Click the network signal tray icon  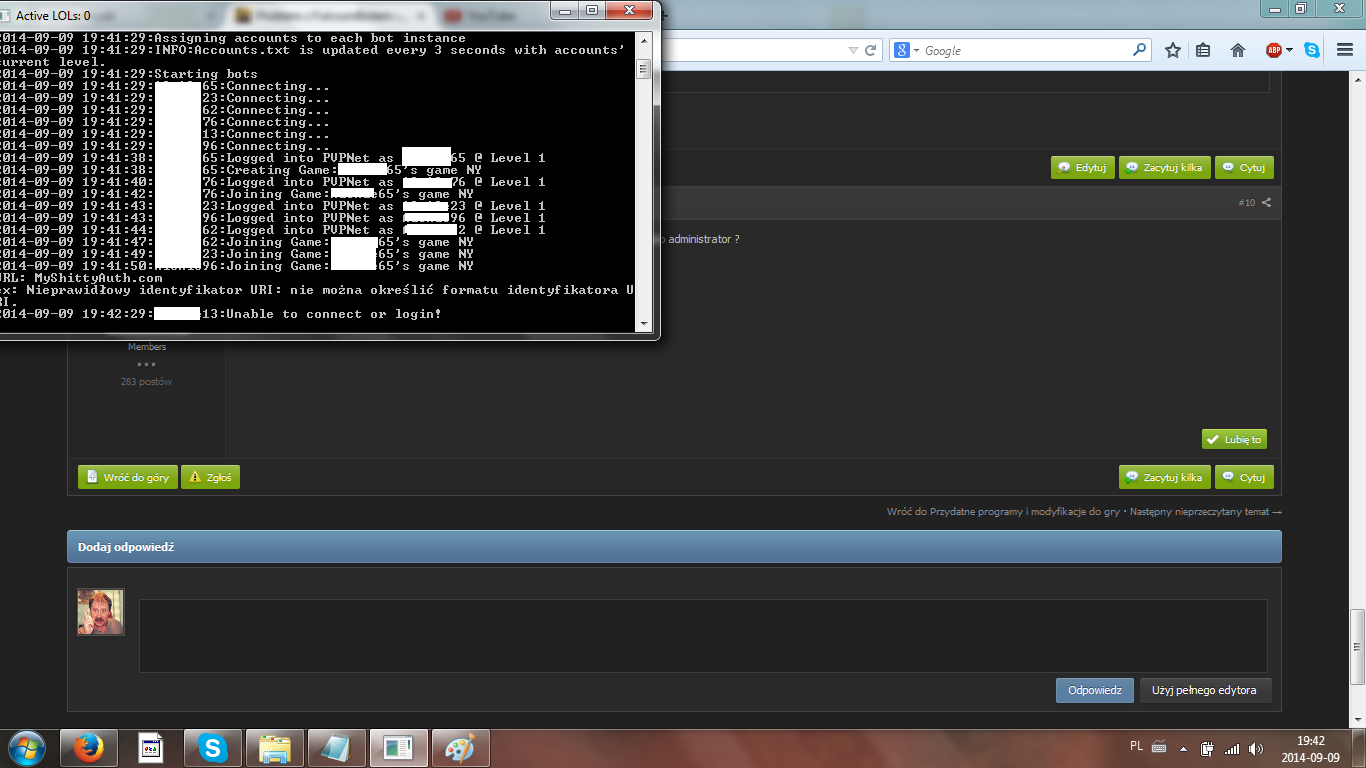point(1232,748)
